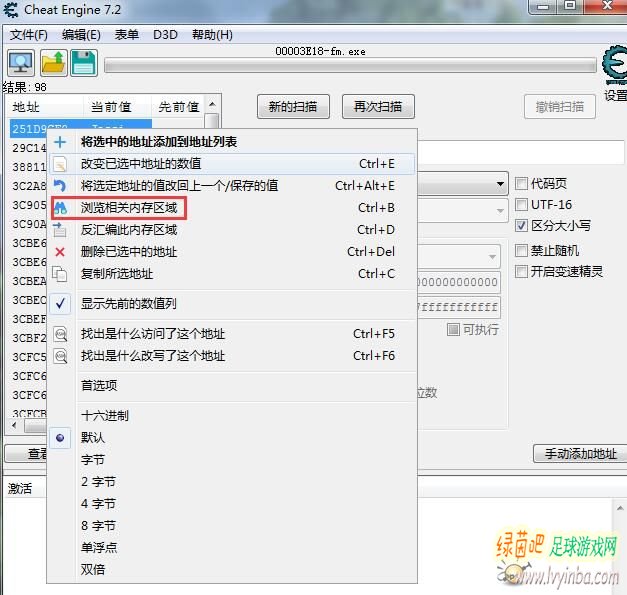The image size is (627, 595).
Task: Click the edit value pencil icon
Action: pos(60,164)
